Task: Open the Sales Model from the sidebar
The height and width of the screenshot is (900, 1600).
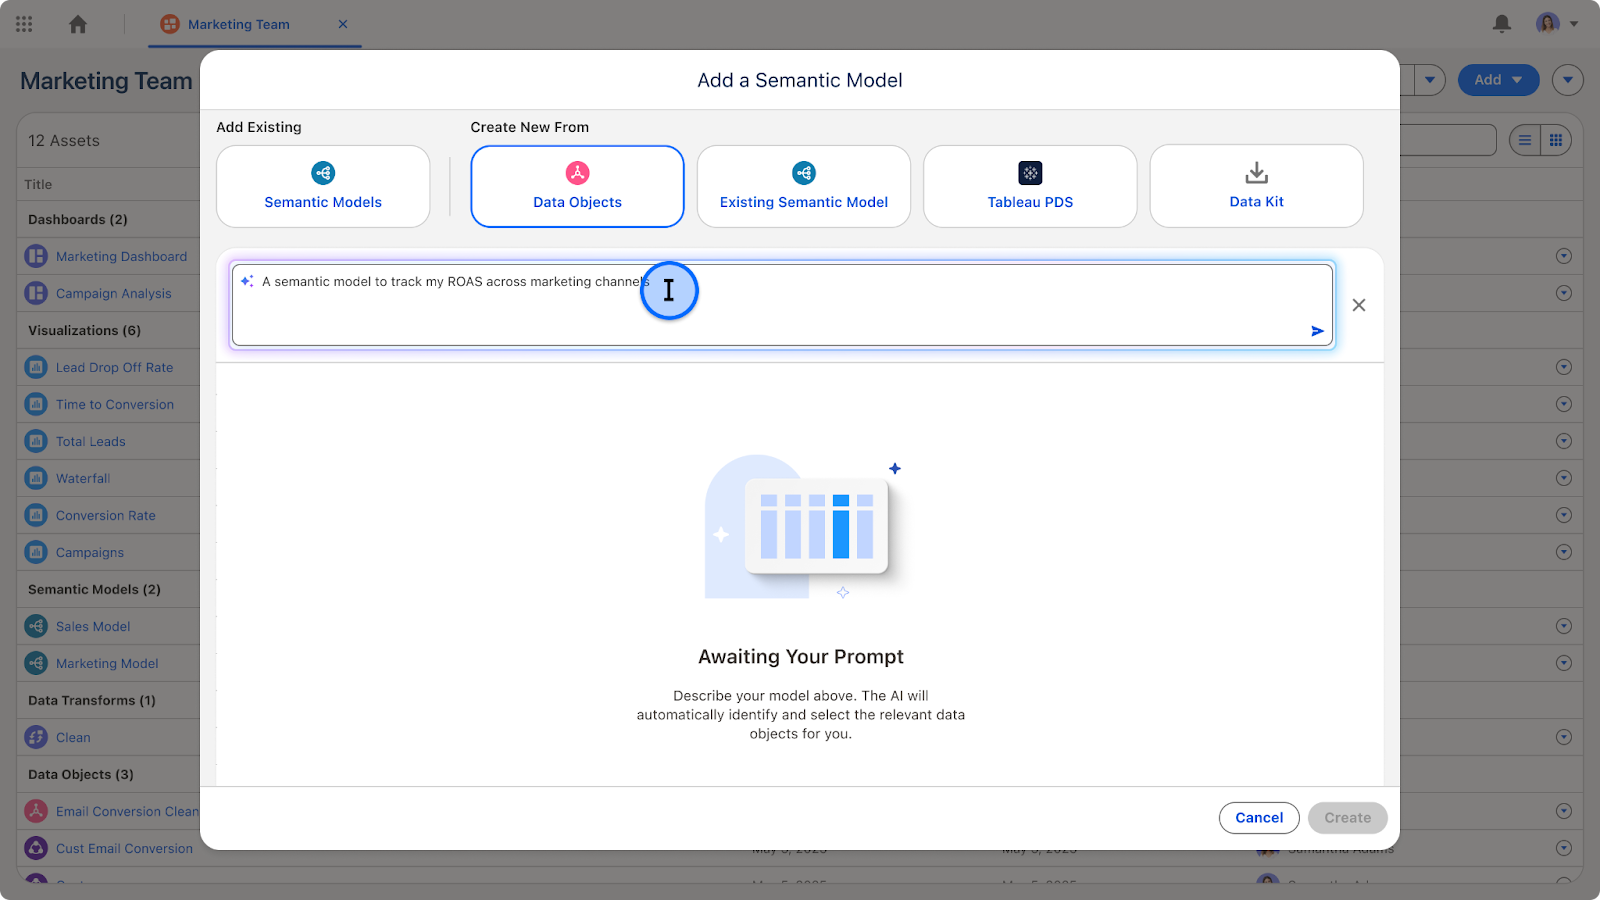Action: [x=94, y=626]
